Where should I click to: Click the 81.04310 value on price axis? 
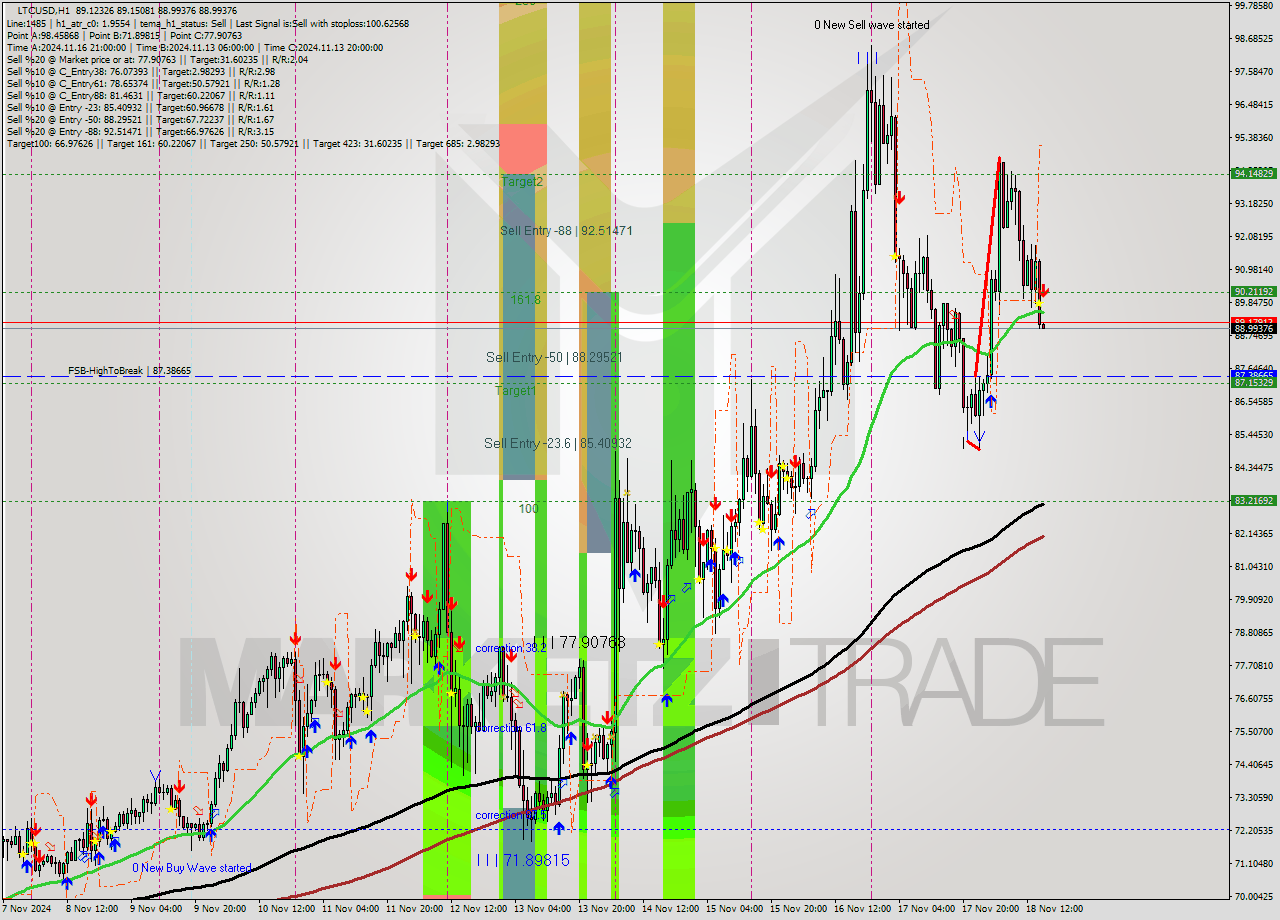pyautogui.click(x=1254, y=566)
